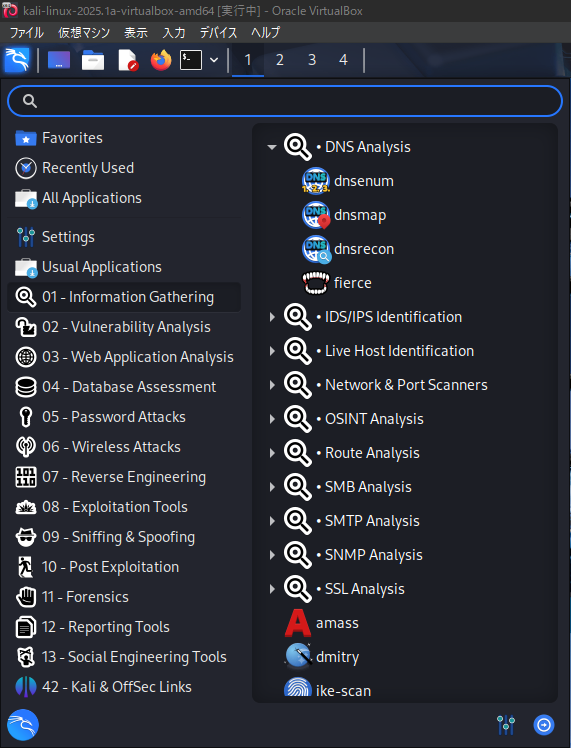
Task: Open the Kali dragon applications menu button
Action: click(x=17, y=60)
